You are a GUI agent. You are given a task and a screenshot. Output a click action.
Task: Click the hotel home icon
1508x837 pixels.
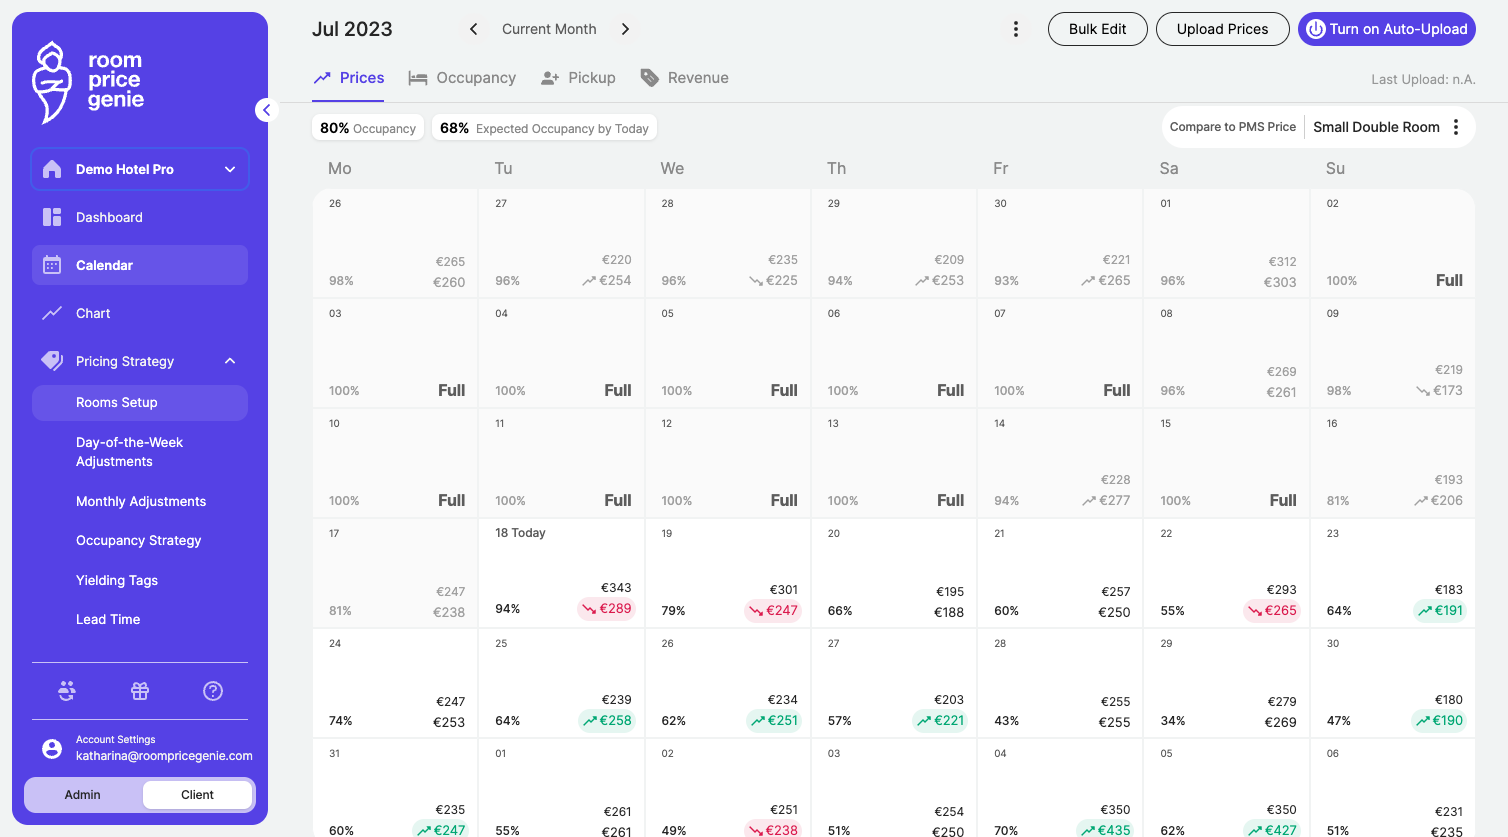coord(53,169)
